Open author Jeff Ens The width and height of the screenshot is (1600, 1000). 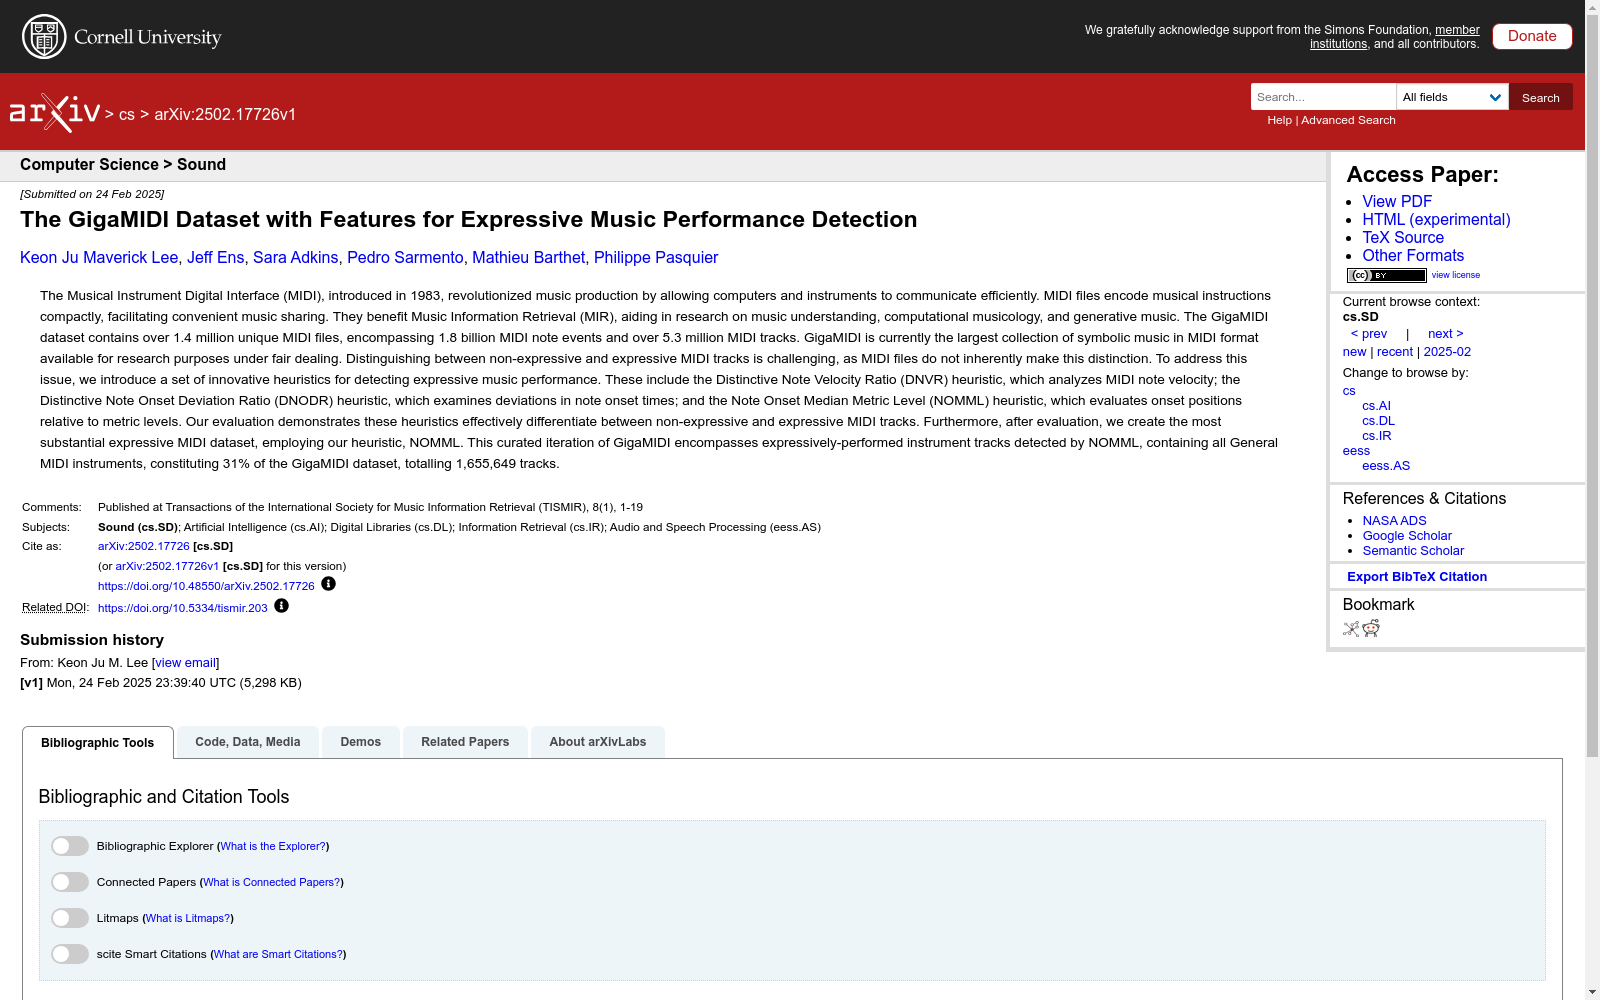click(x=215, y=258)
